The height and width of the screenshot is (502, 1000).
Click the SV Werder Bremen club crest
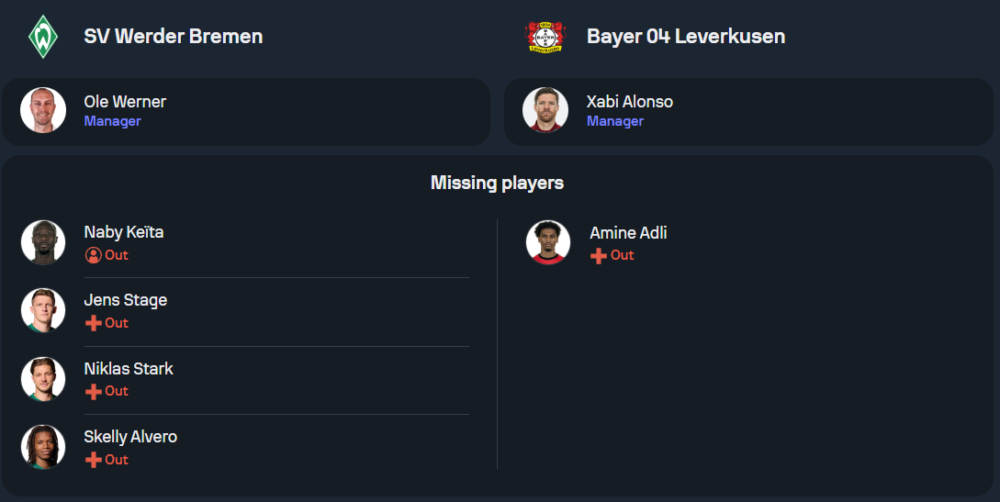click(x=43, y=36)
